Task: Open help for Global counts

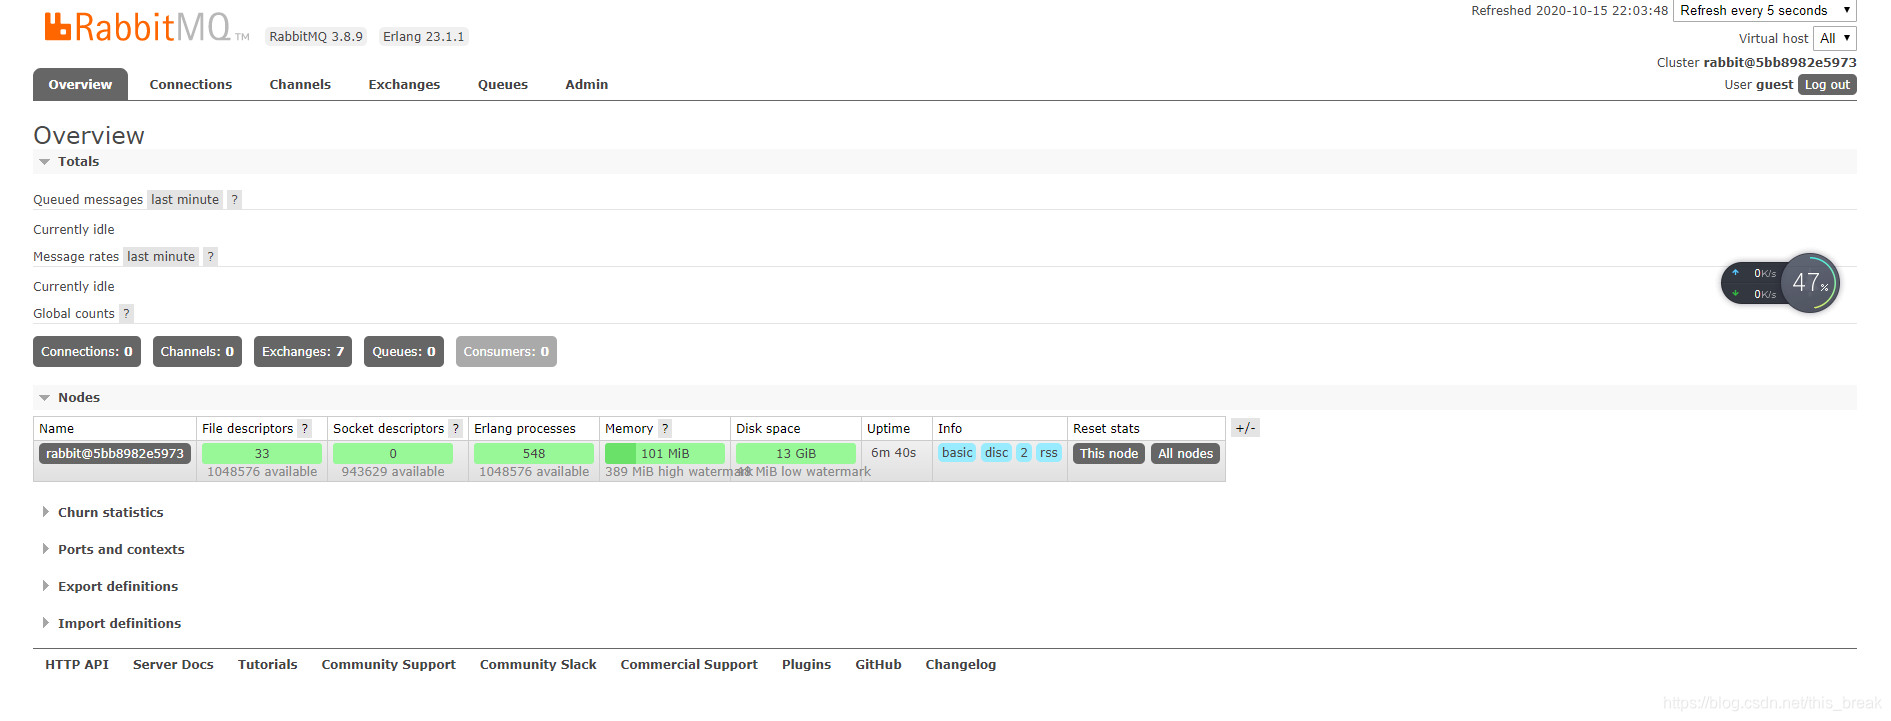Action: coord(126,314)
